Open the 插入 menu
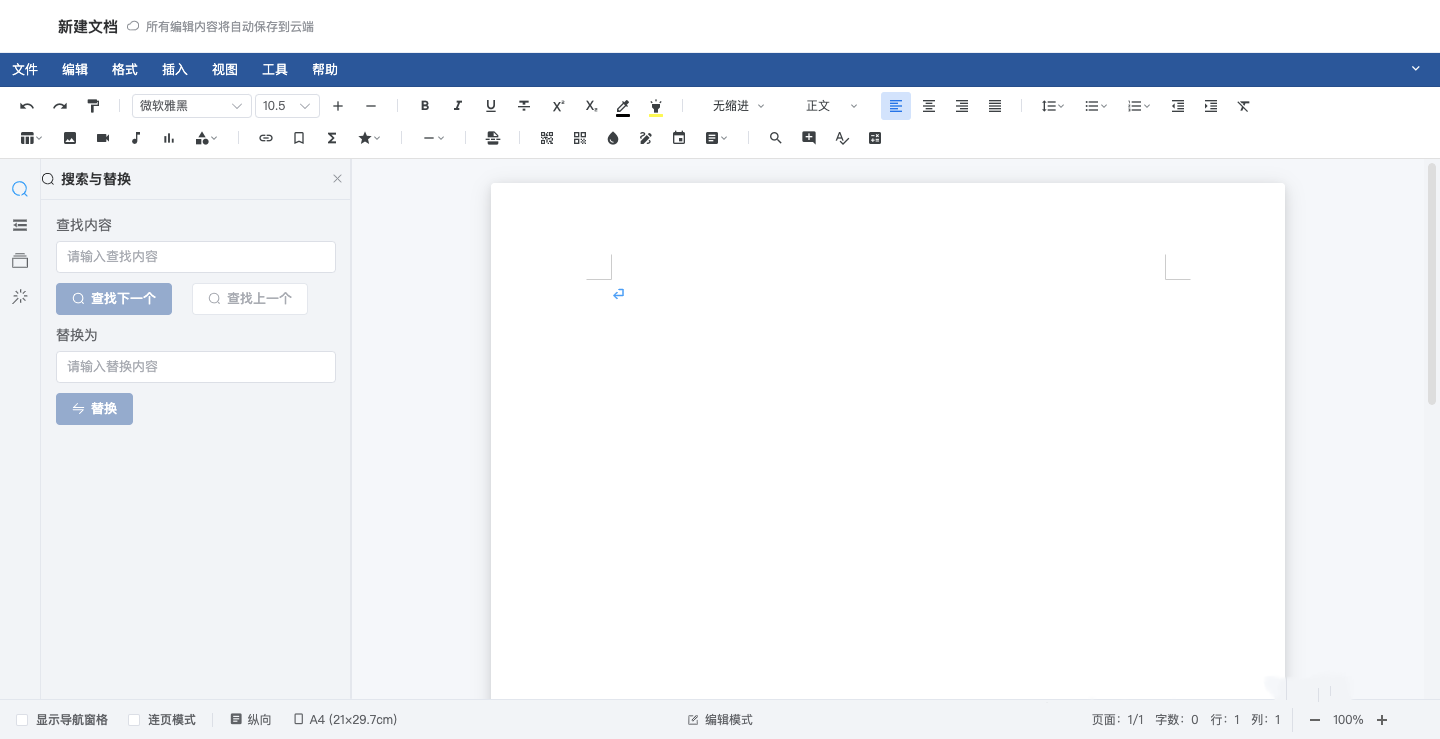This screenshot has width=1440, height=739. (x=175, y=70)
